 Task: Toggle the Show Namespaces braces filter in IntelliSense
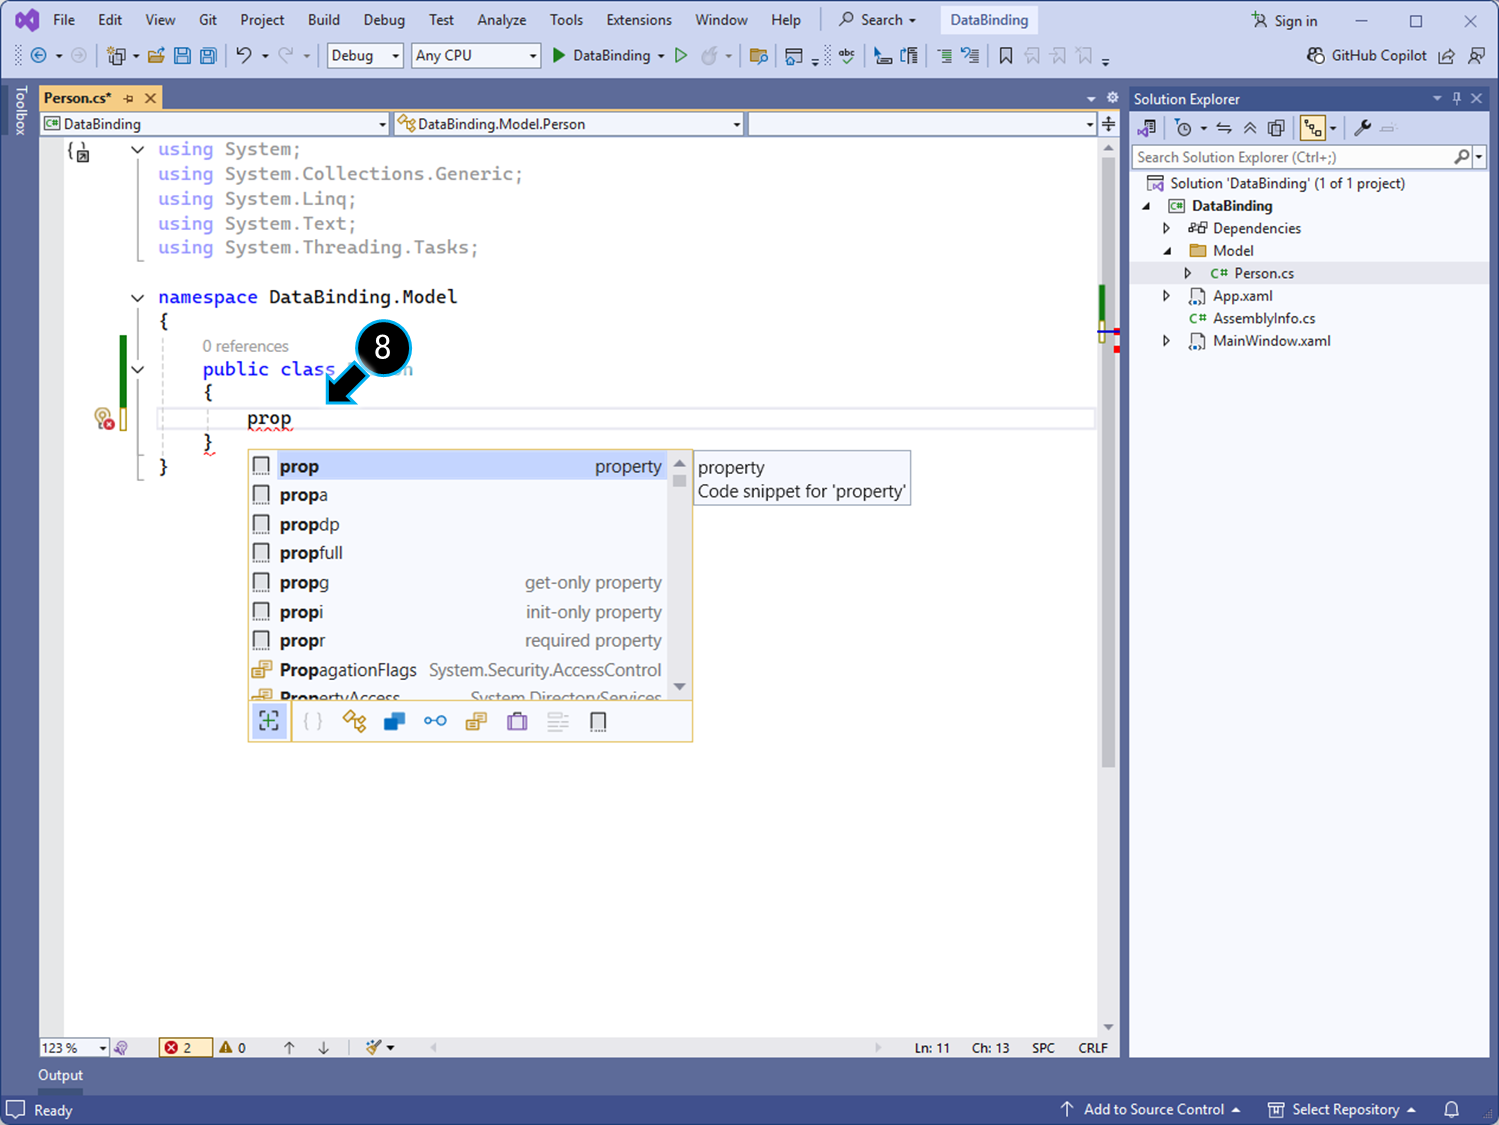pos(313,722)
